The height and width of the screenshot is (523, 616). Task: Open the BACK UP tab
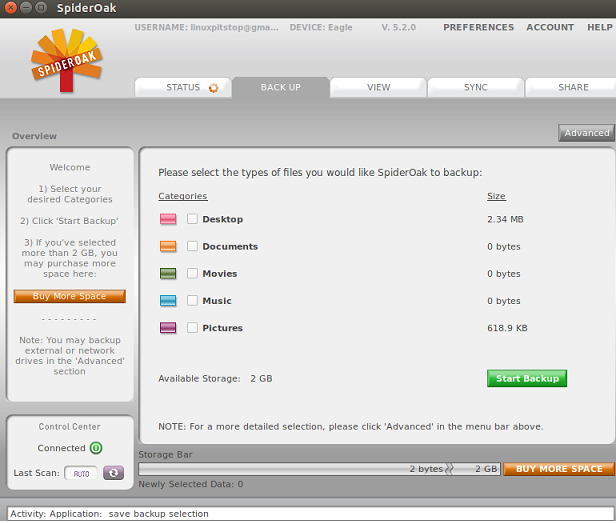tap(280, 87)
